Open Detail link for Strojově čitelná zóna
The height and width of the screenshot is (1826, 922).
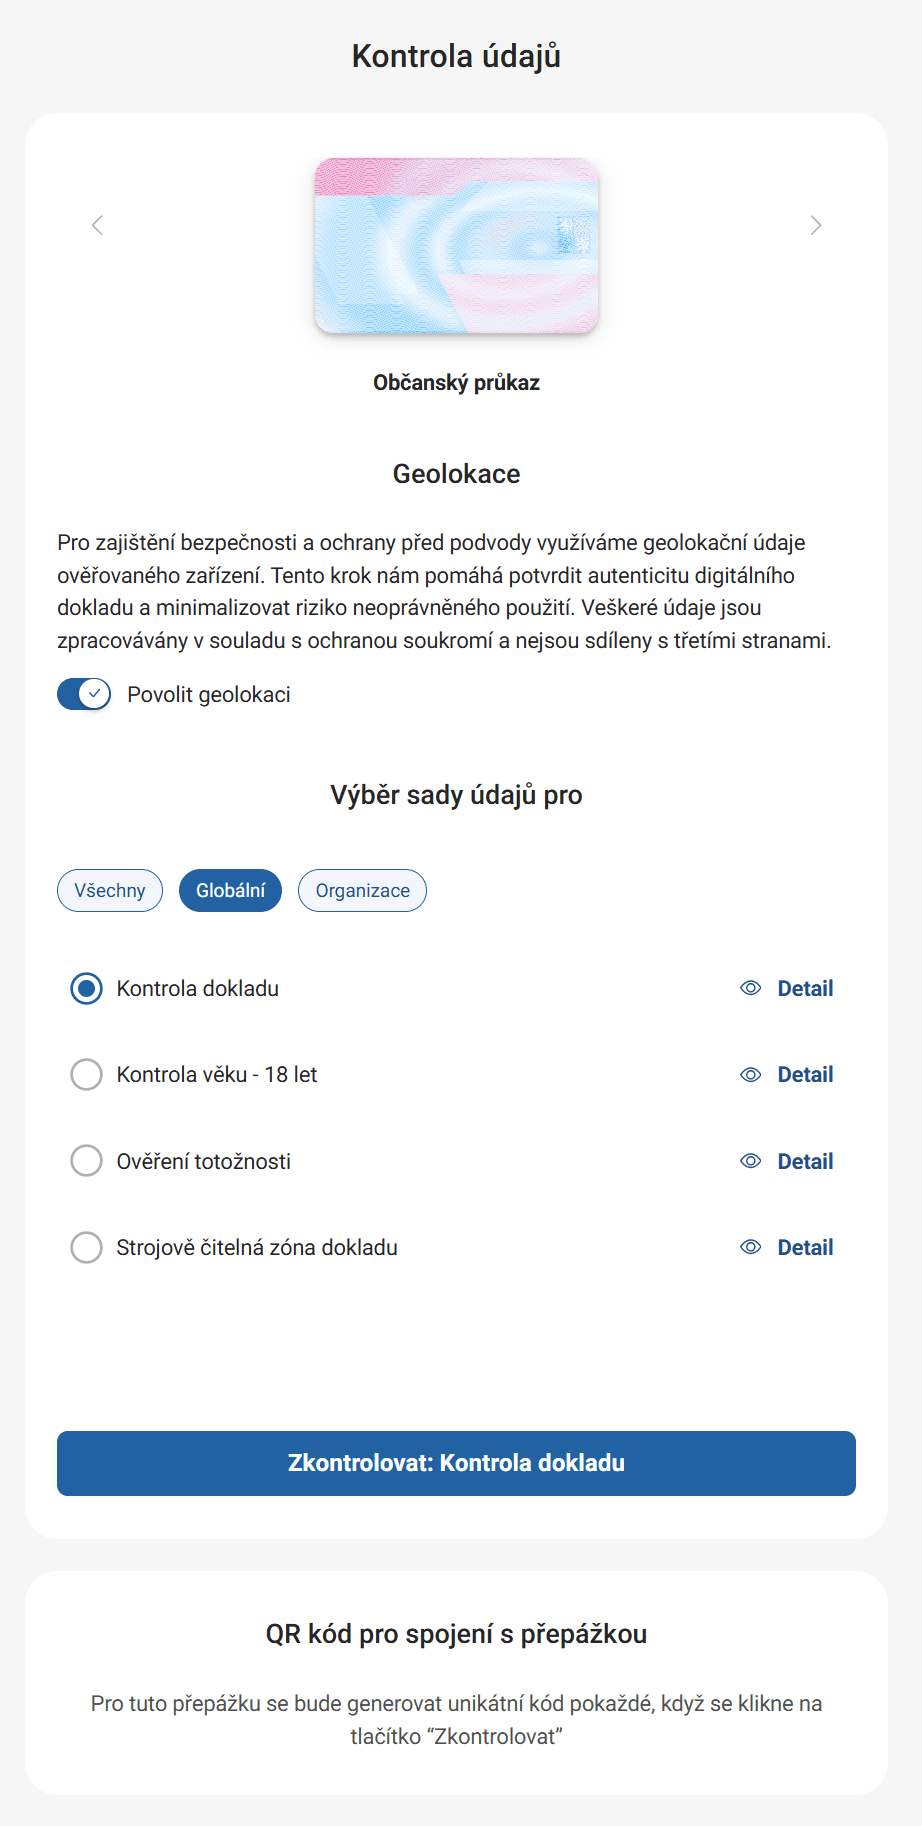[805, 1247]
